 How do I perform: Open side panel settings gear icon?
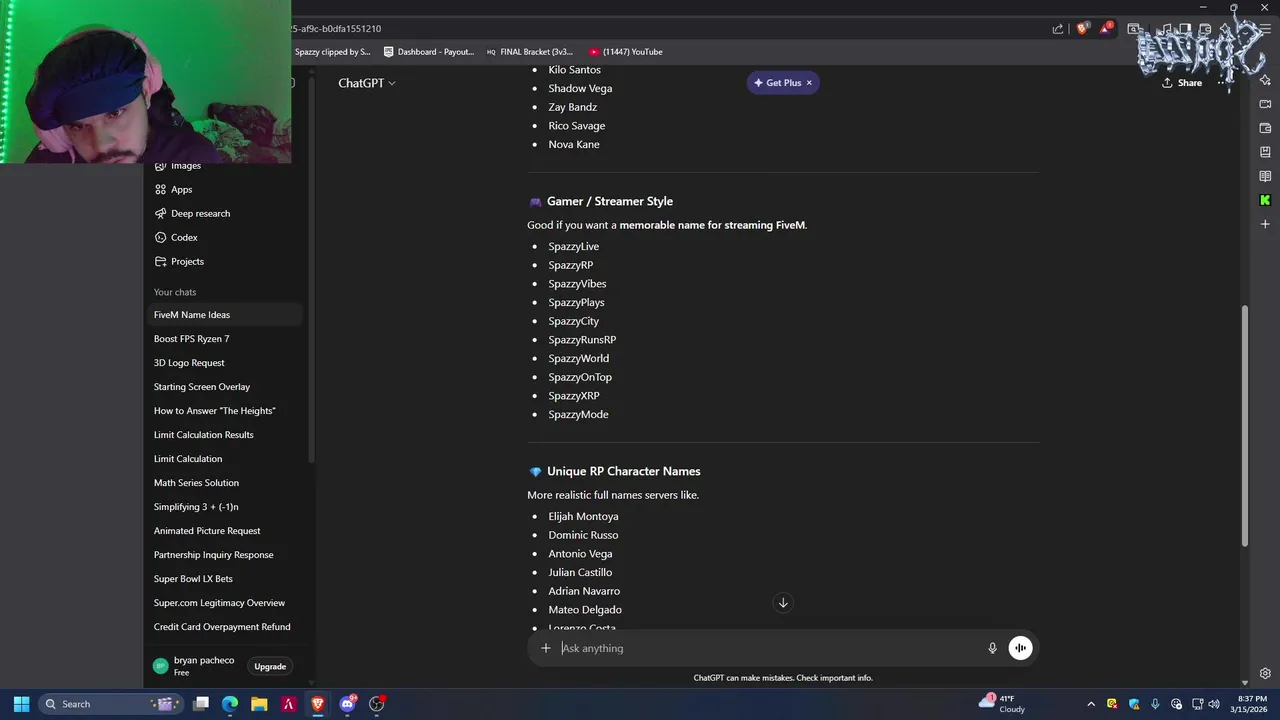point(1265,673)
